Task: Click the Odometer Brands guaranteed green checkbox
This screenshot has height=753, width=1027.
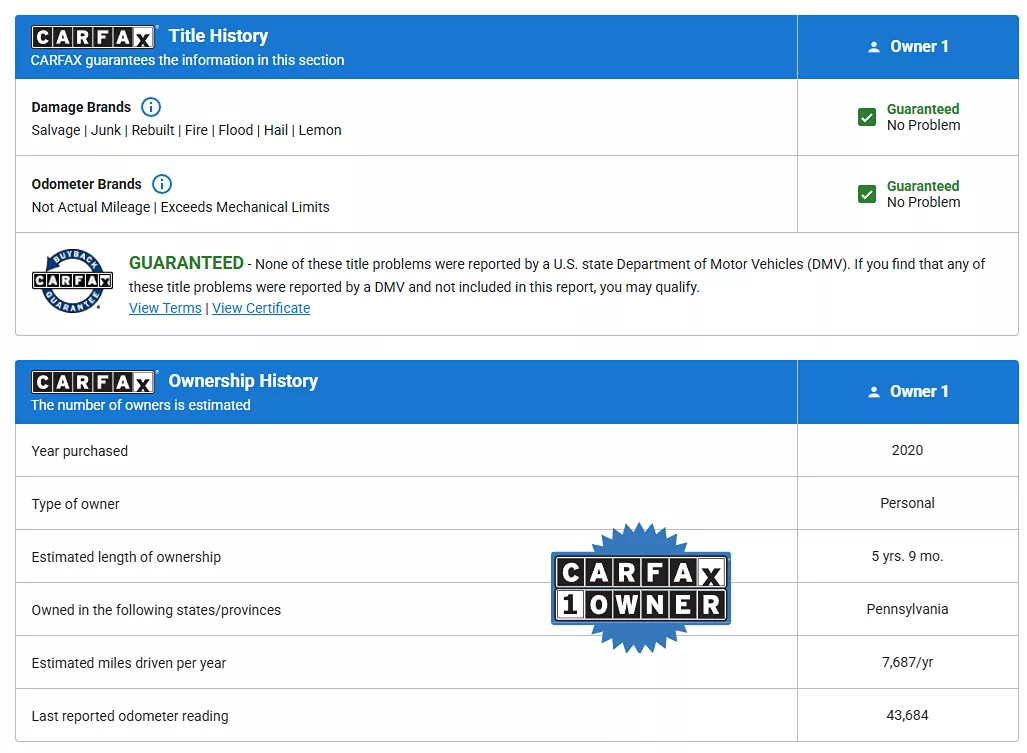Action: click(867, 194)
